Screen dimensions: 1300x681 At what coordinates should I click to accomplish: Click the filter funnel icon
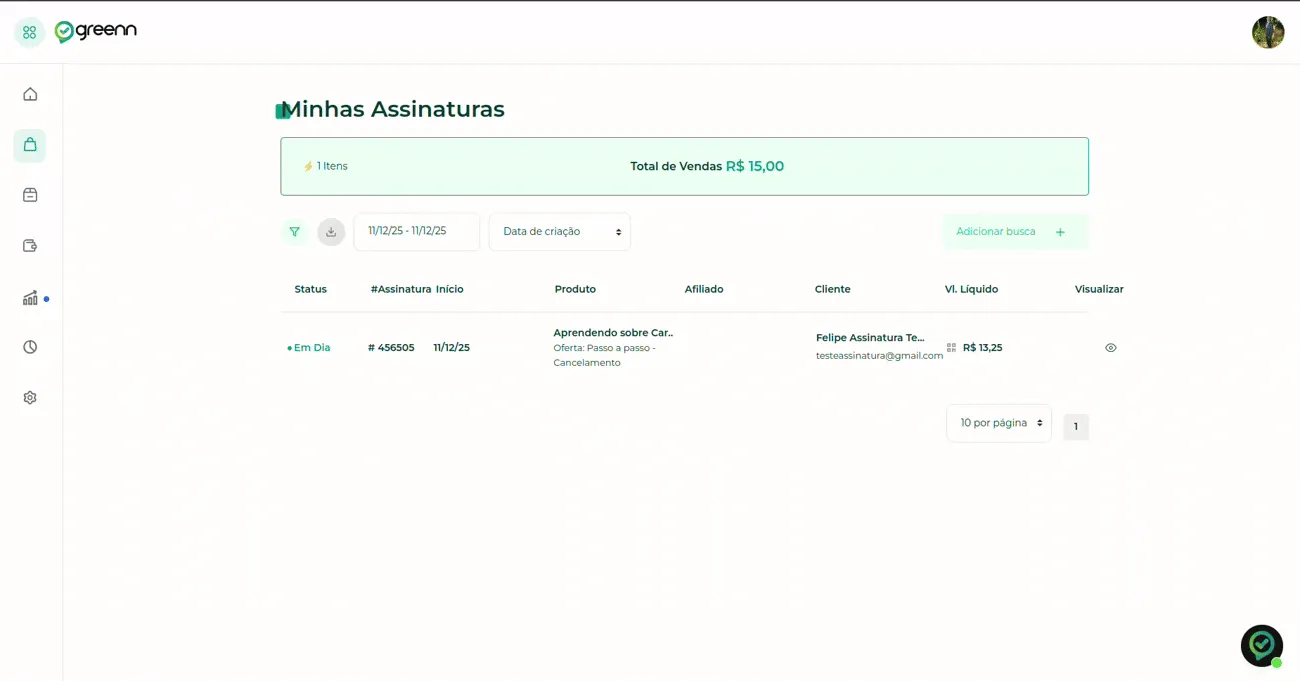tap(294, 232)
